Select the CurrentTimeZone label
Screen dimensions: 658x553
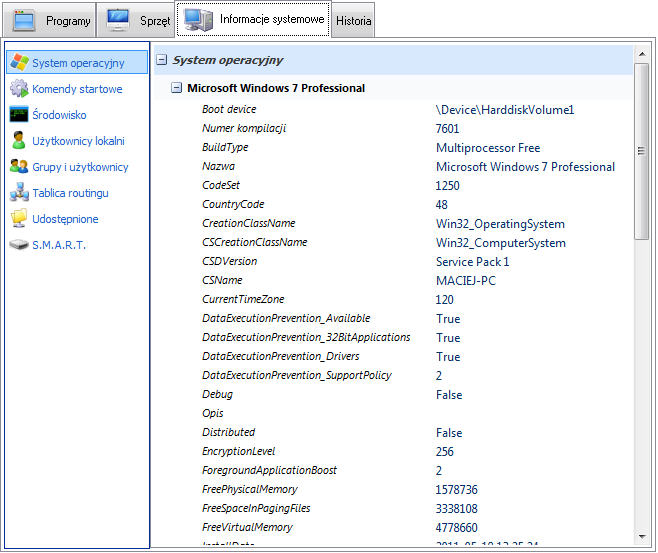243,299
